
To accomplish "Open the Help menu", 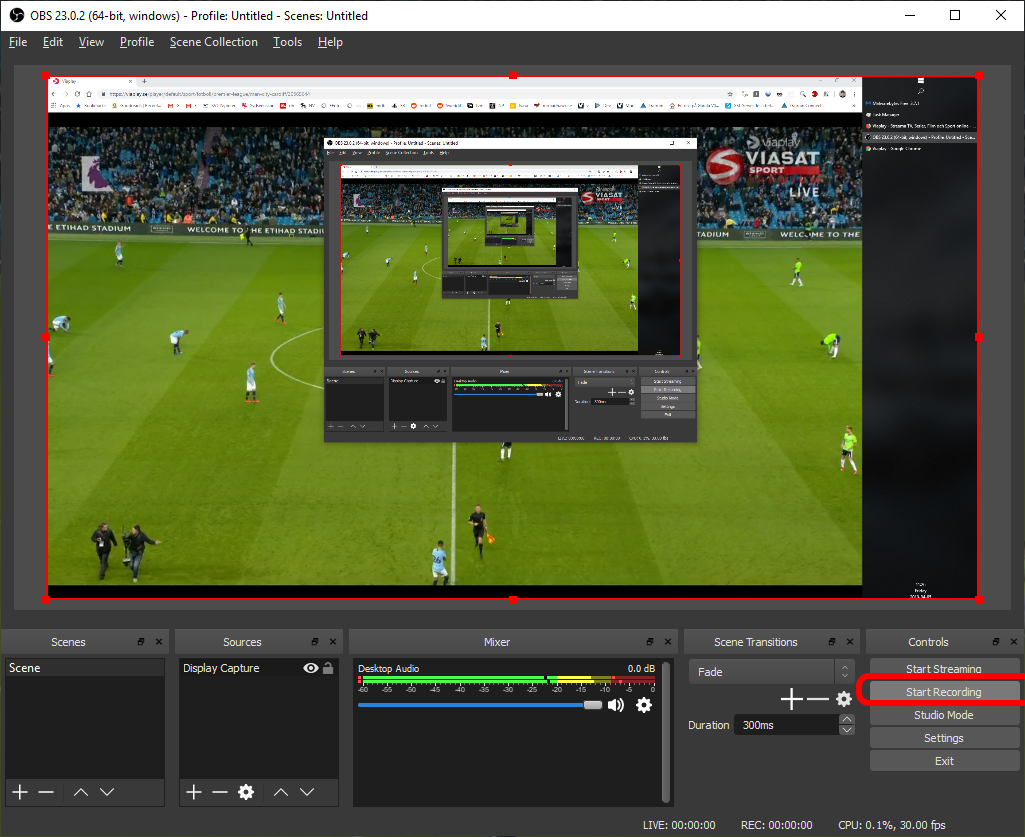I will point(330,42).
